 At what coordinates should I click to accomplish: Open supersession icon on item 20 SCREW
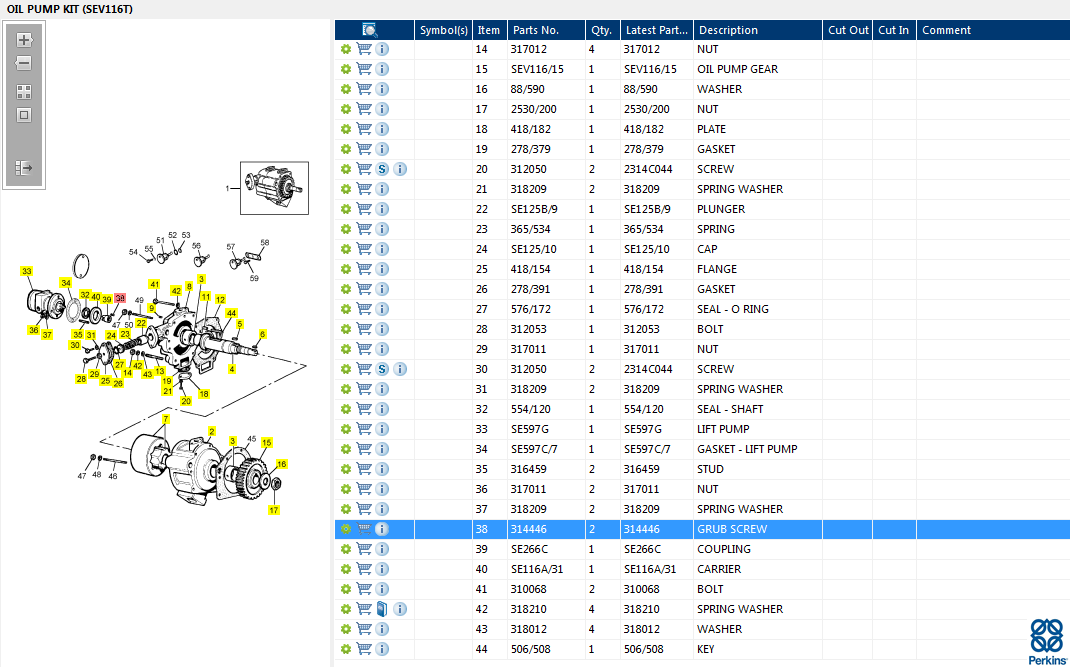[x=382, y=169]
